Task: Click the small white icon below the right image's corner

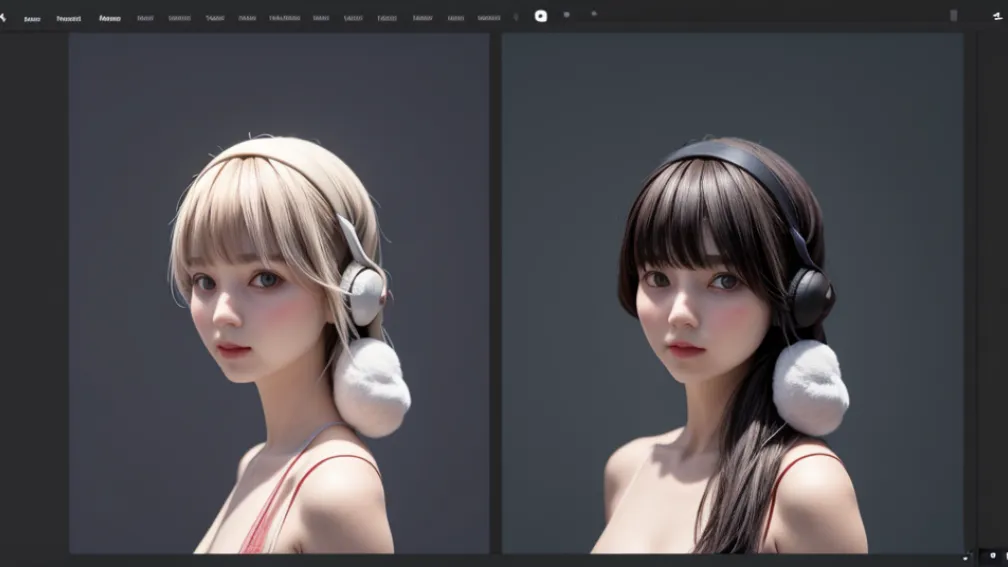Action: 965,557
